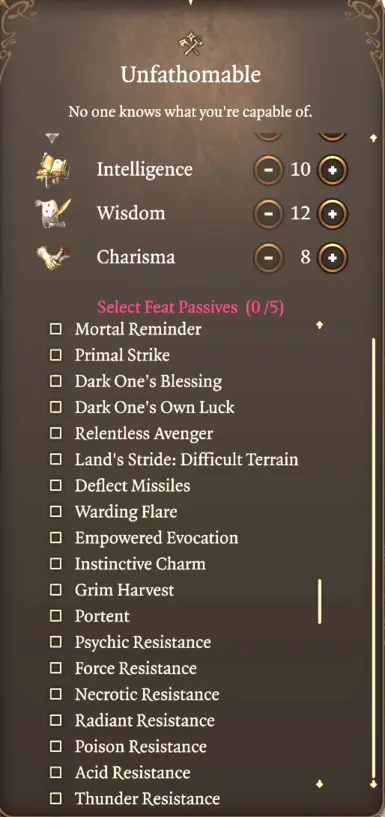This screenshot has width=385, height=817.
Task: Click the Intelligence book icon
Action: click(x=52, y=170)
